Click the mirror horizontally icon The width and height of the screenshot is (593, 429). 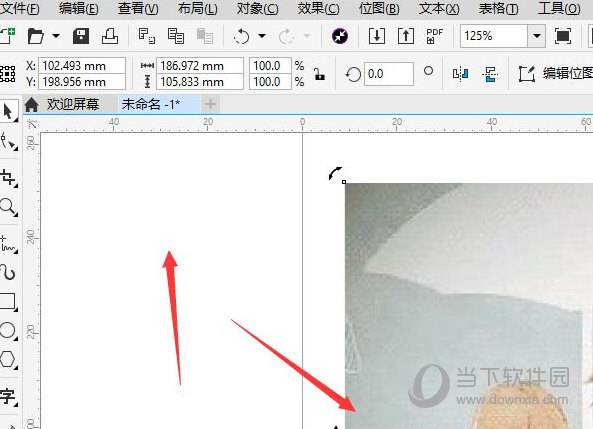coord(460,74)
